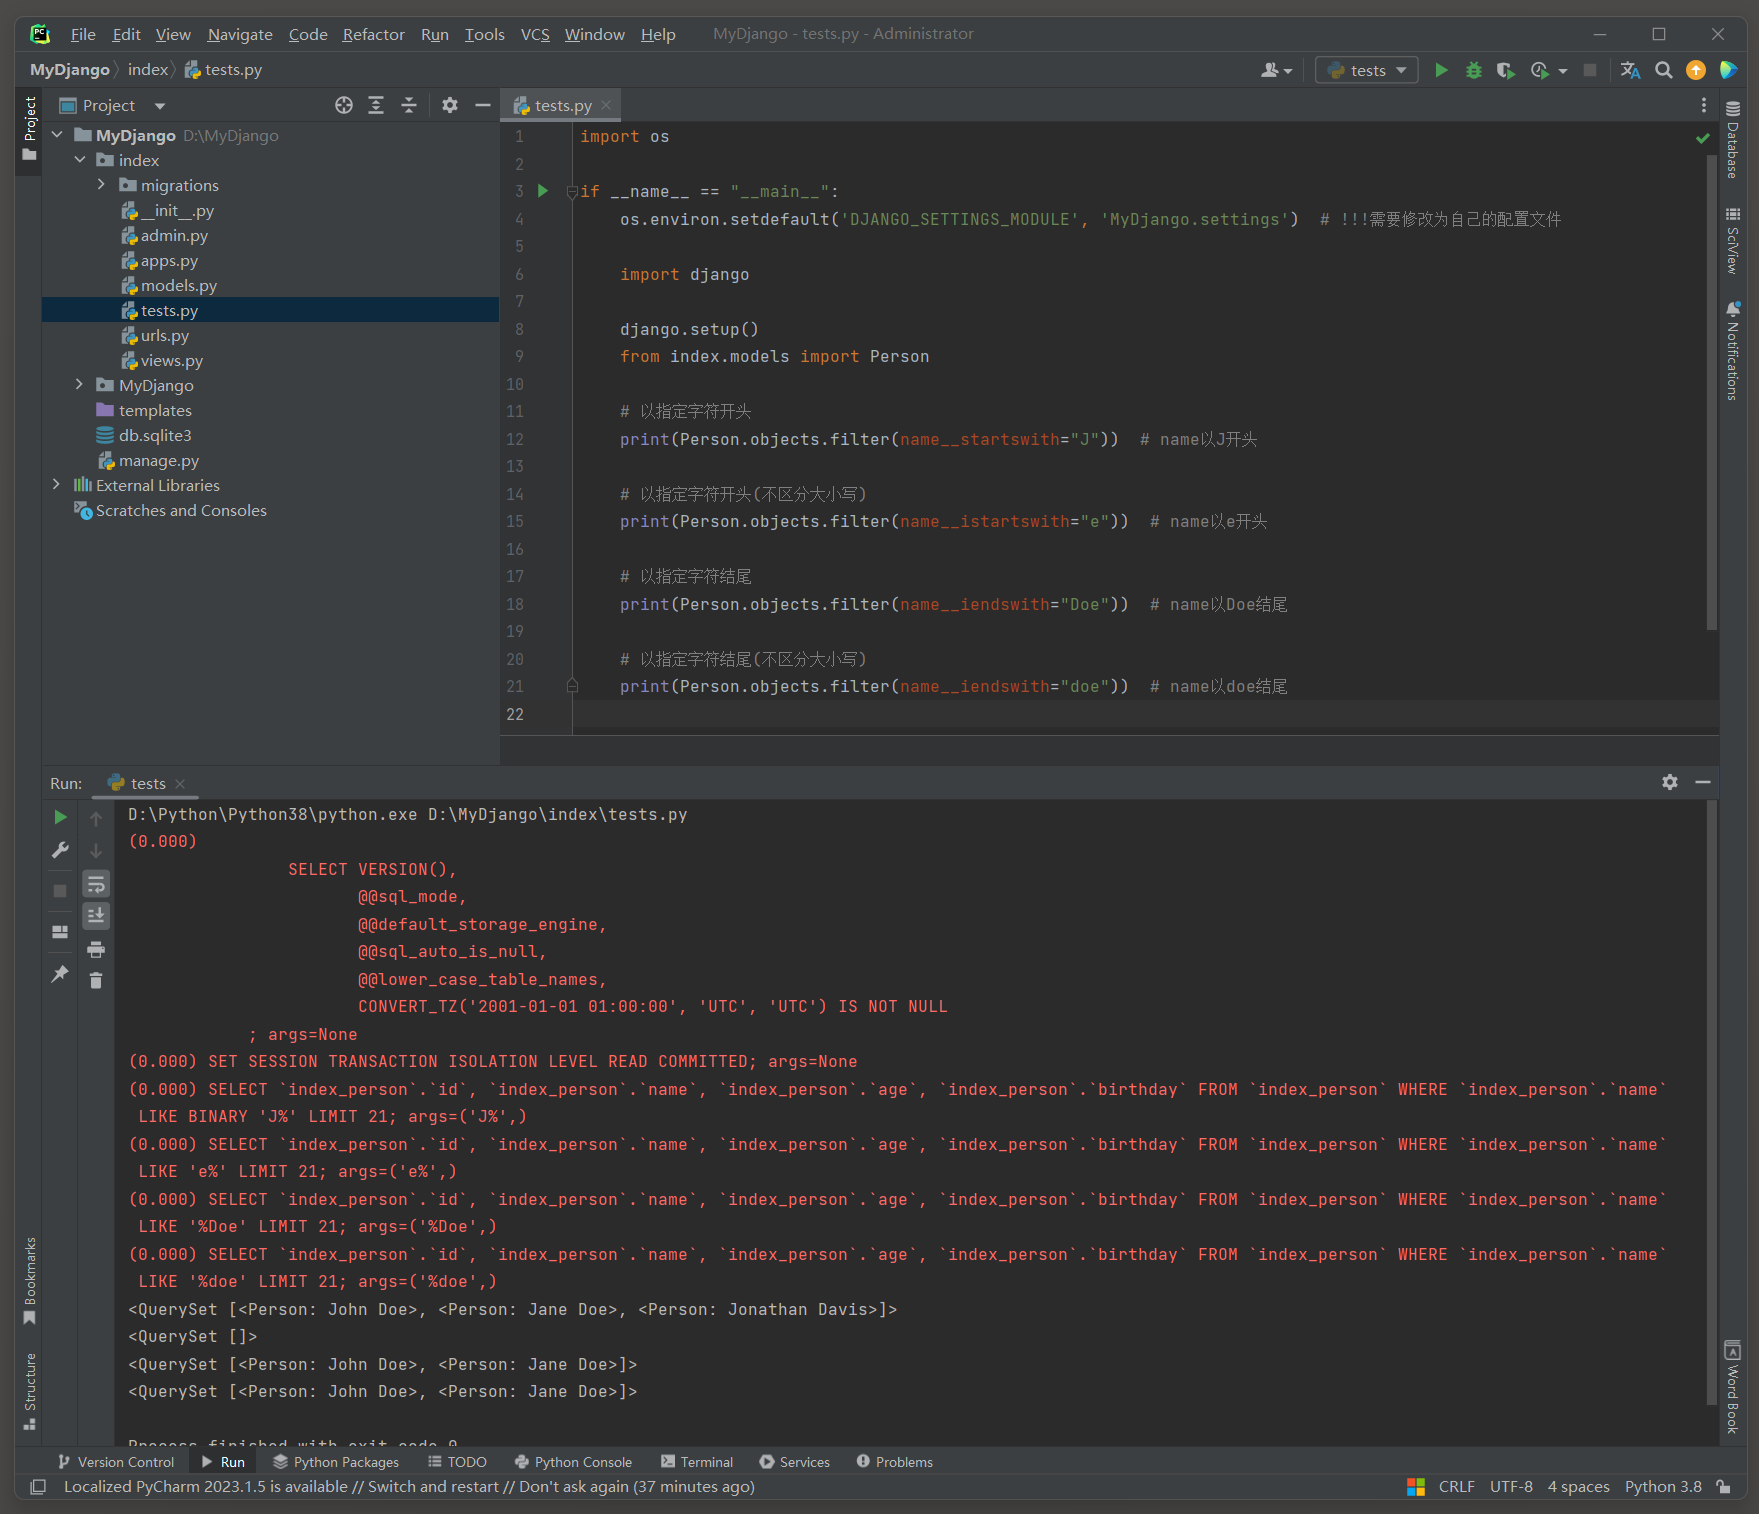Open the Notifications side panel
The height and width of the screenshot is (1514, 1759).
tap(1733, 351)
